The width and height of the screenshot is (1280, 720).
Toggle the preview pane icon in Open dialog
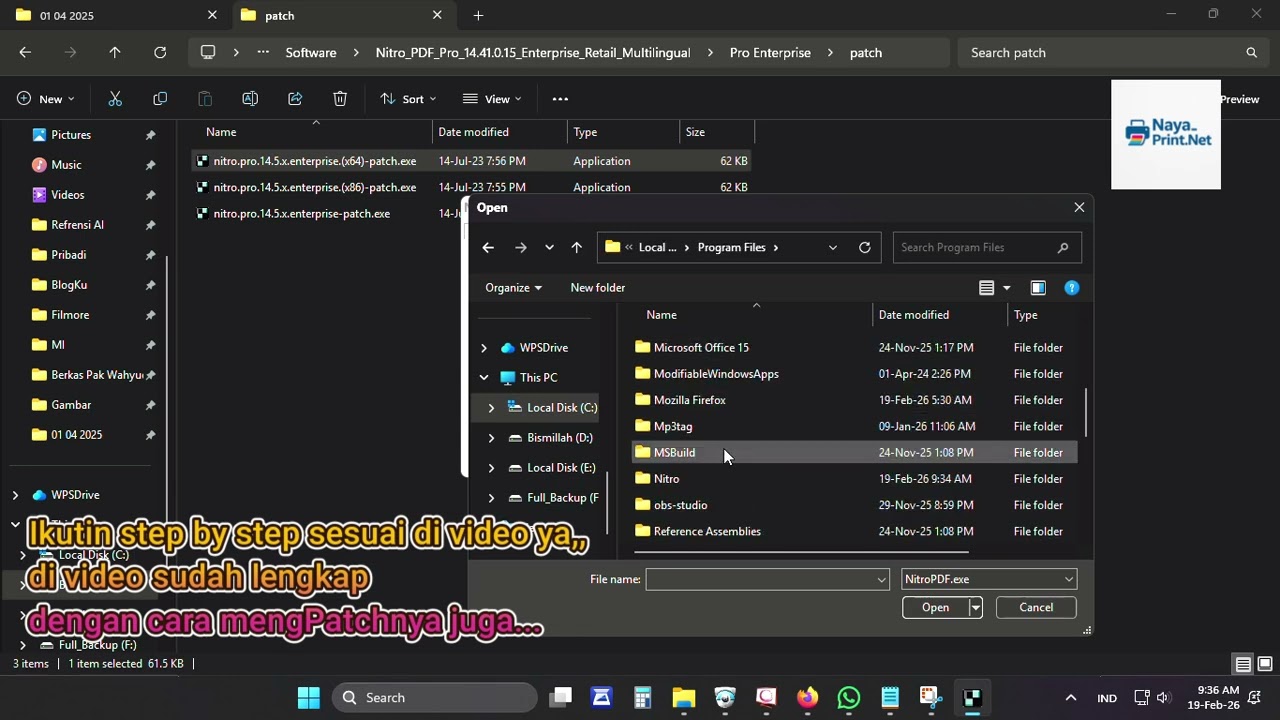click(1038, 288)
